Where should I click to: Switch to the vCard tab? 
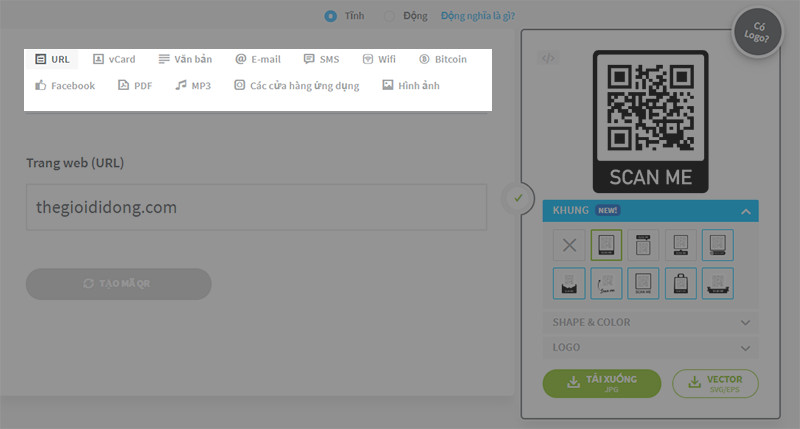pos(113,59)
